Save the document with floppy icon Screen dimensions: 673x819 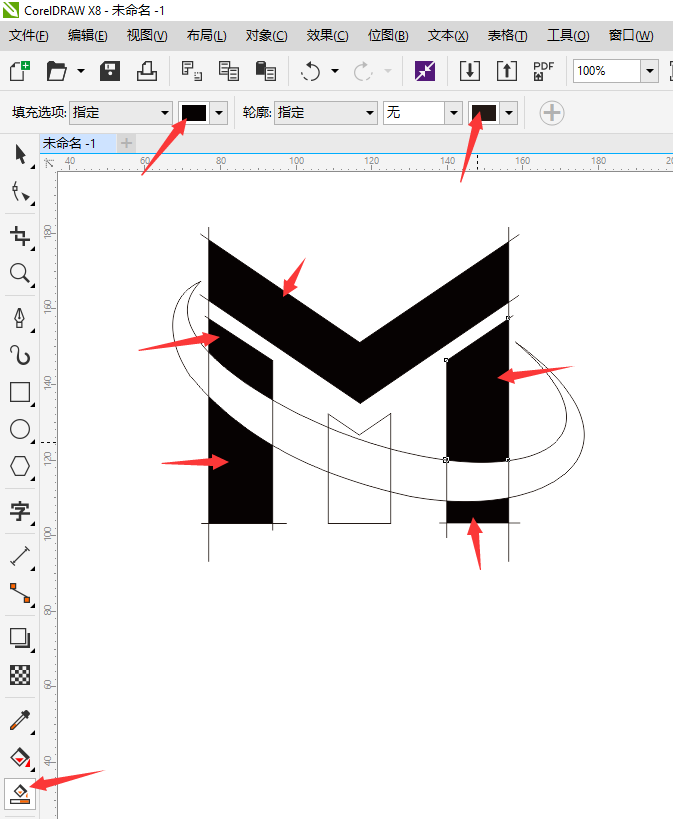click(110, 71)
